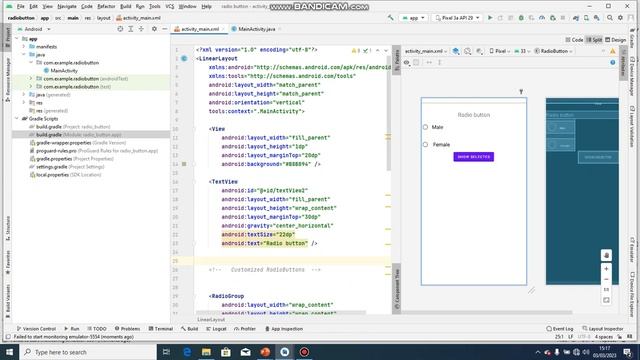Image resolution: width=640 pixels, height=360 pixels.
Task: Open Pixel device dropdown for preview
Action: coord(500,51)
